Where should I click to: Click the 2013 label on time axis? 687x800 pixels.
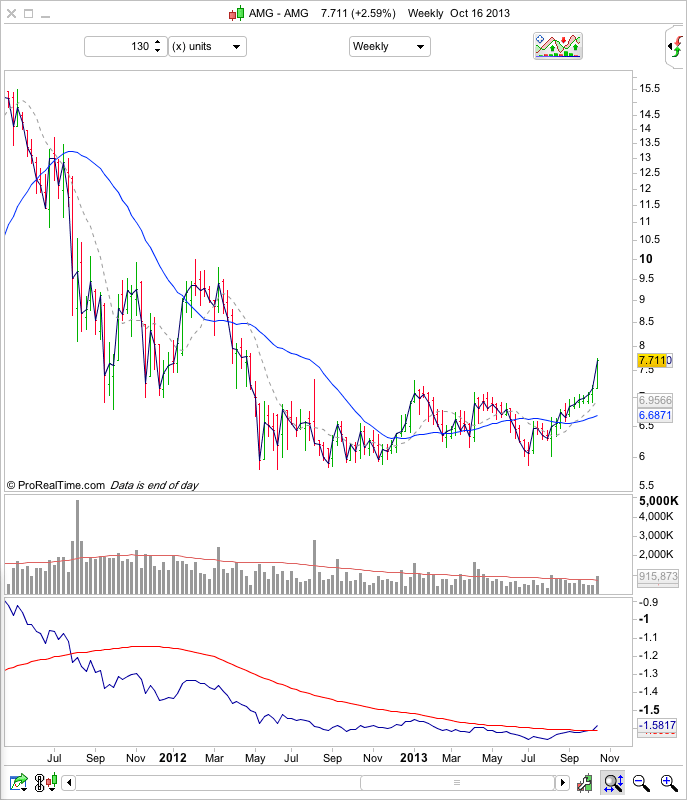click(x=414, y=758)
